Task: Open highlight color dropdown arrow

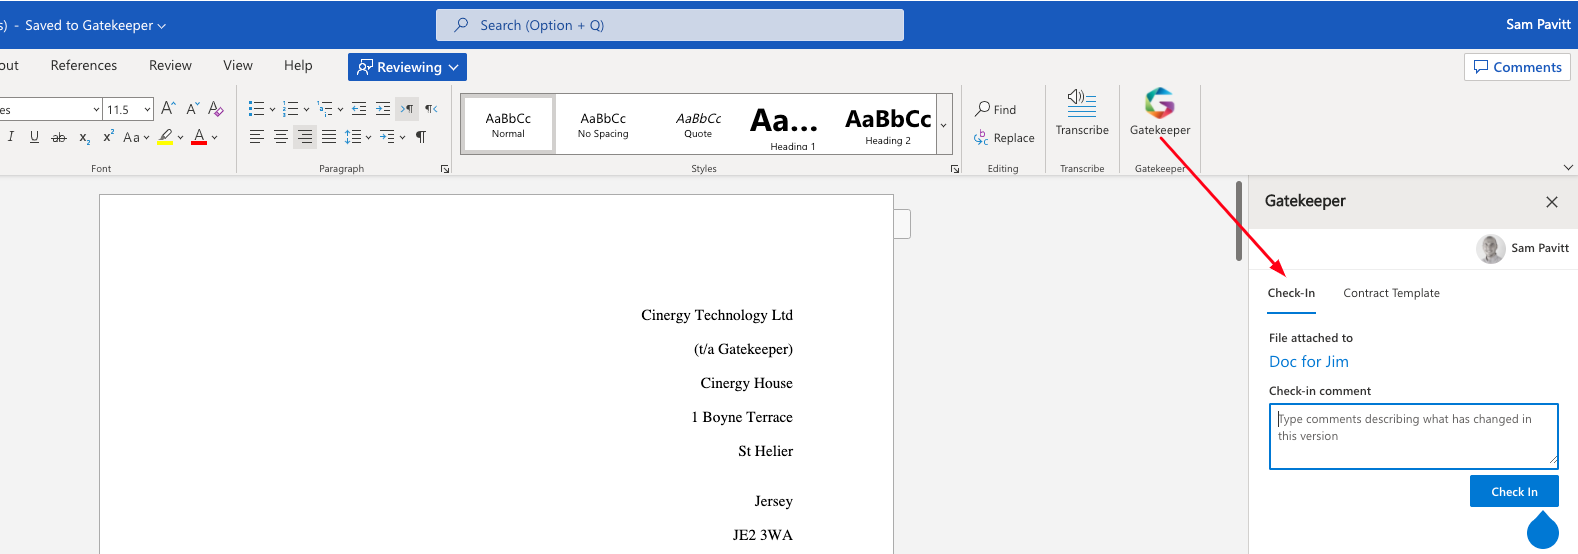Action: (181, 137)
